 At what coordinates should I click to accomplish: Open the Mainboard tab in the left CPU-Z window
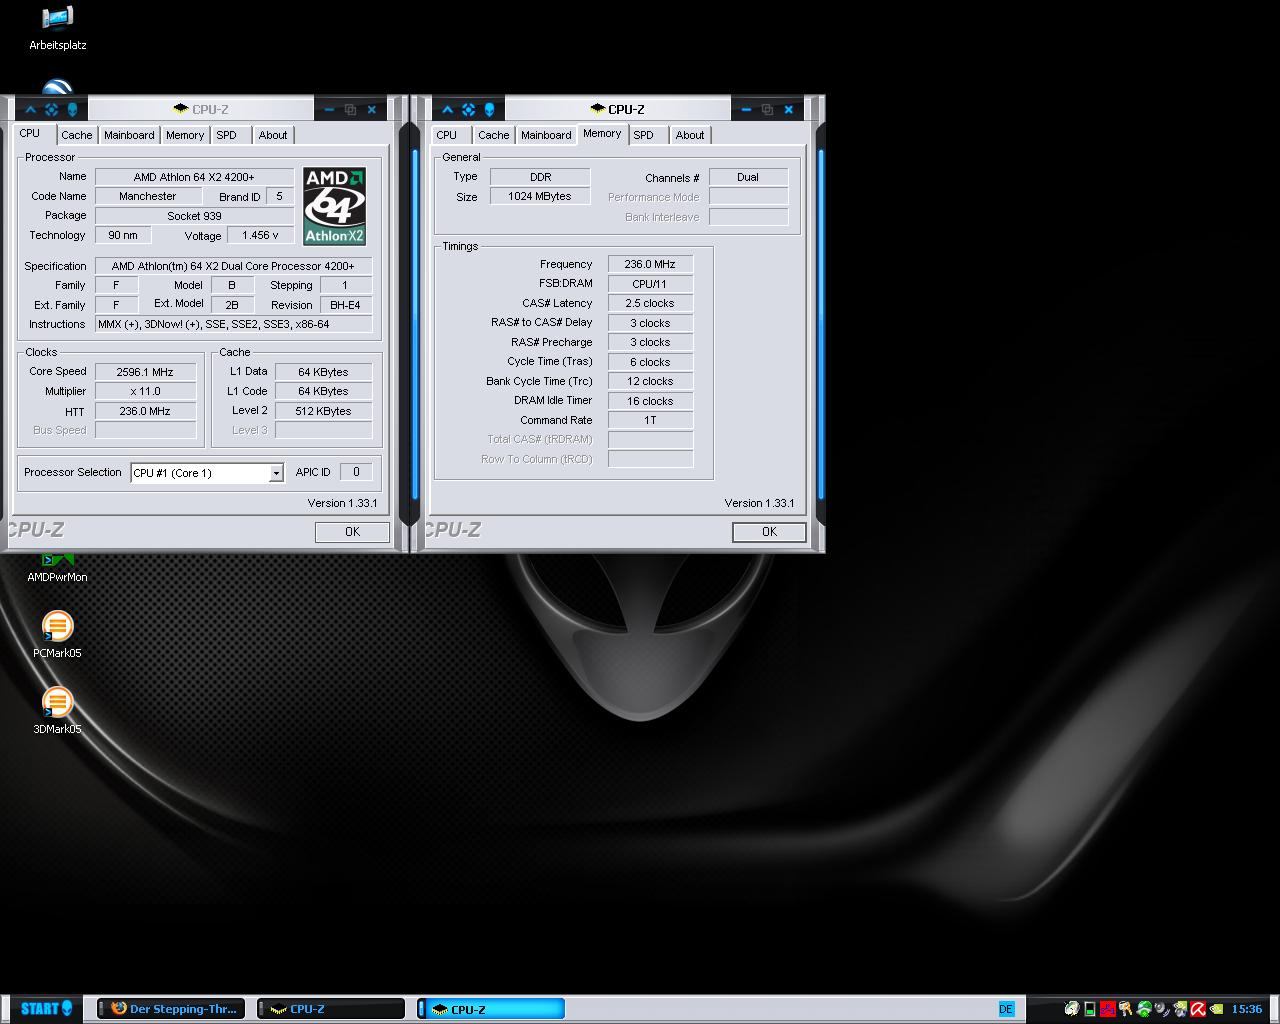coord(129,135)
